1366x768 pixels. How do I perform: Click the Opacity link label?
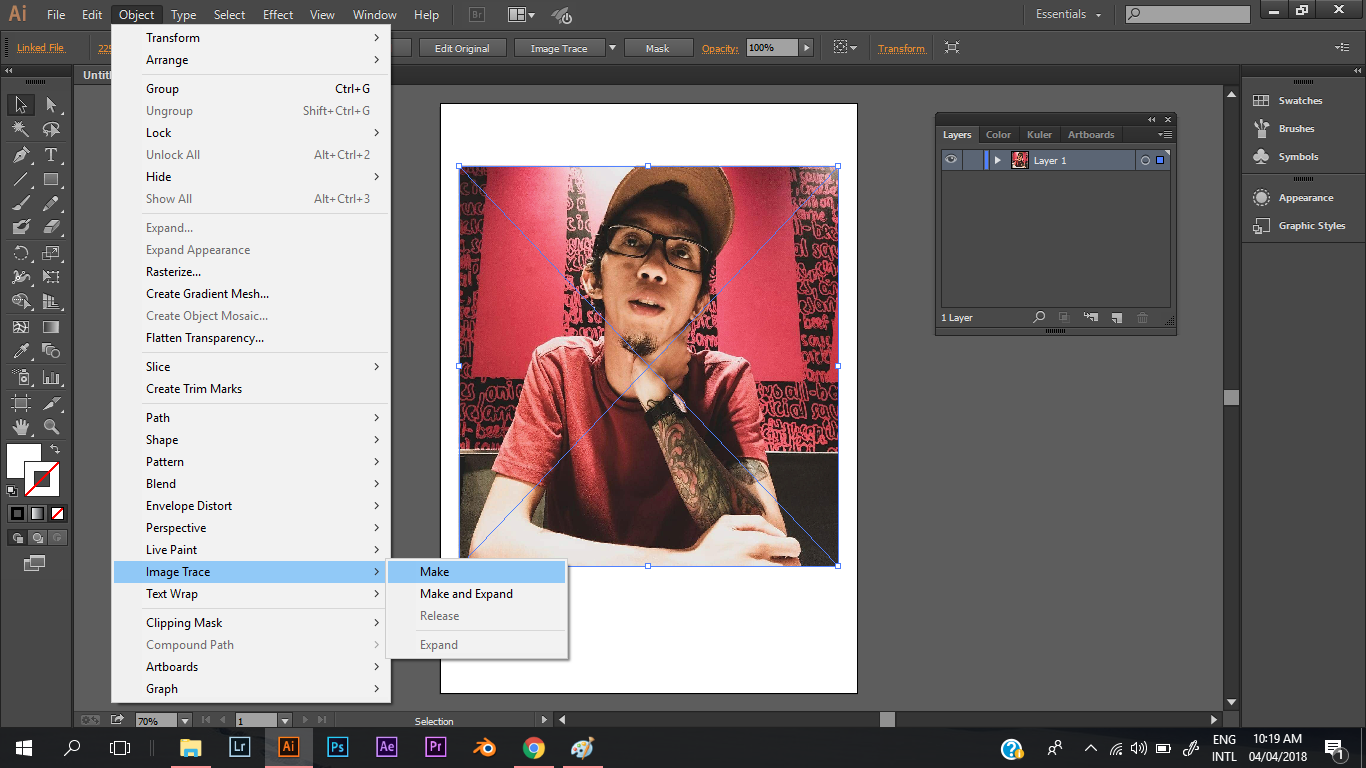click(720, 48)
